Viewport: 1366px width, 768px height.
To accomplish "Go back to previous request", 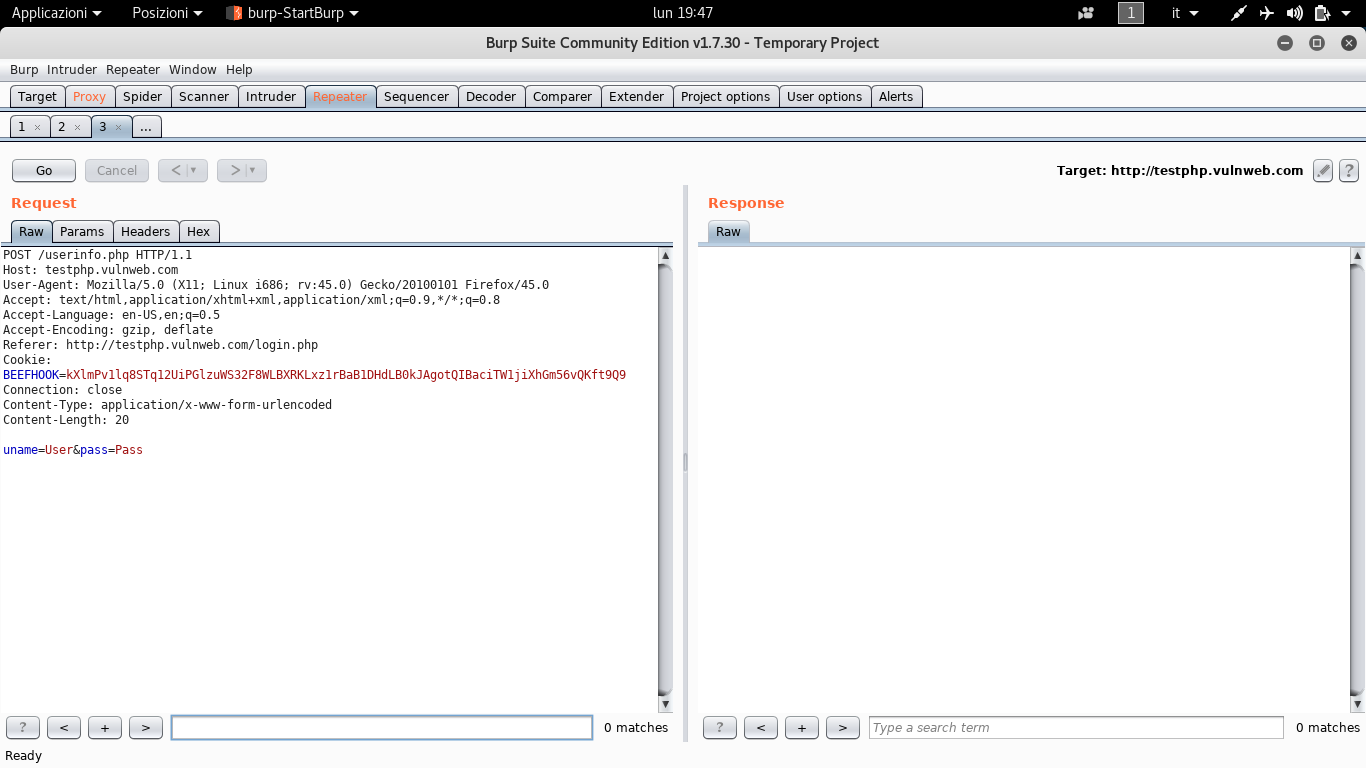I will (174, 171).
